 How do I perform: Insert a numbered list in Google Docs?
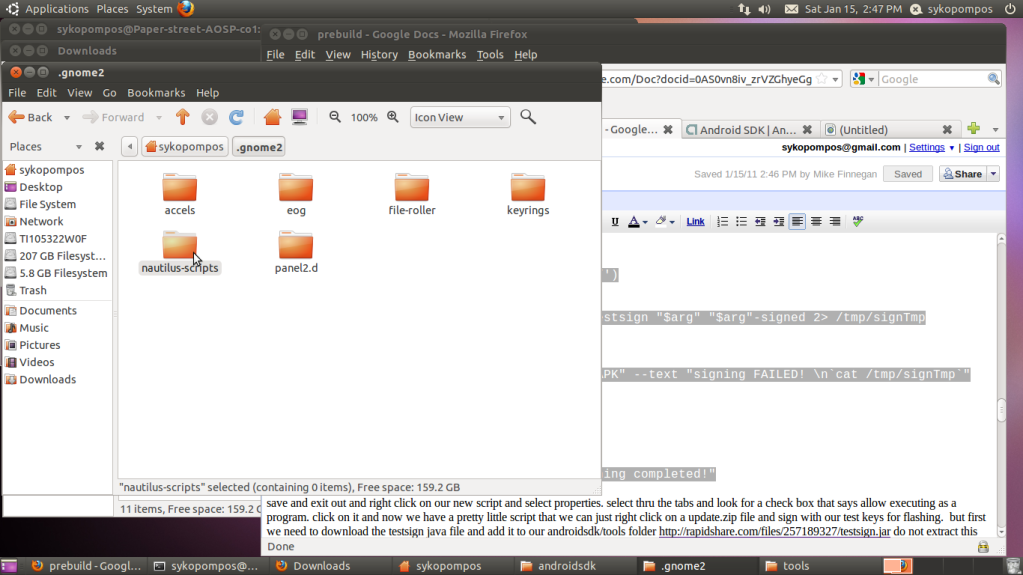[722, 222]
